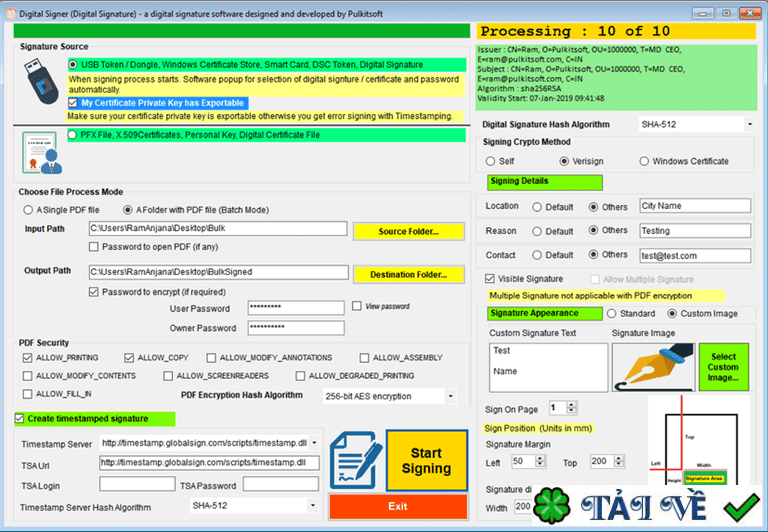Enable ALLOW_MODIFY_CONTENTS permission
The height and width of the screenshot is (532, 768).
point(27,376)
